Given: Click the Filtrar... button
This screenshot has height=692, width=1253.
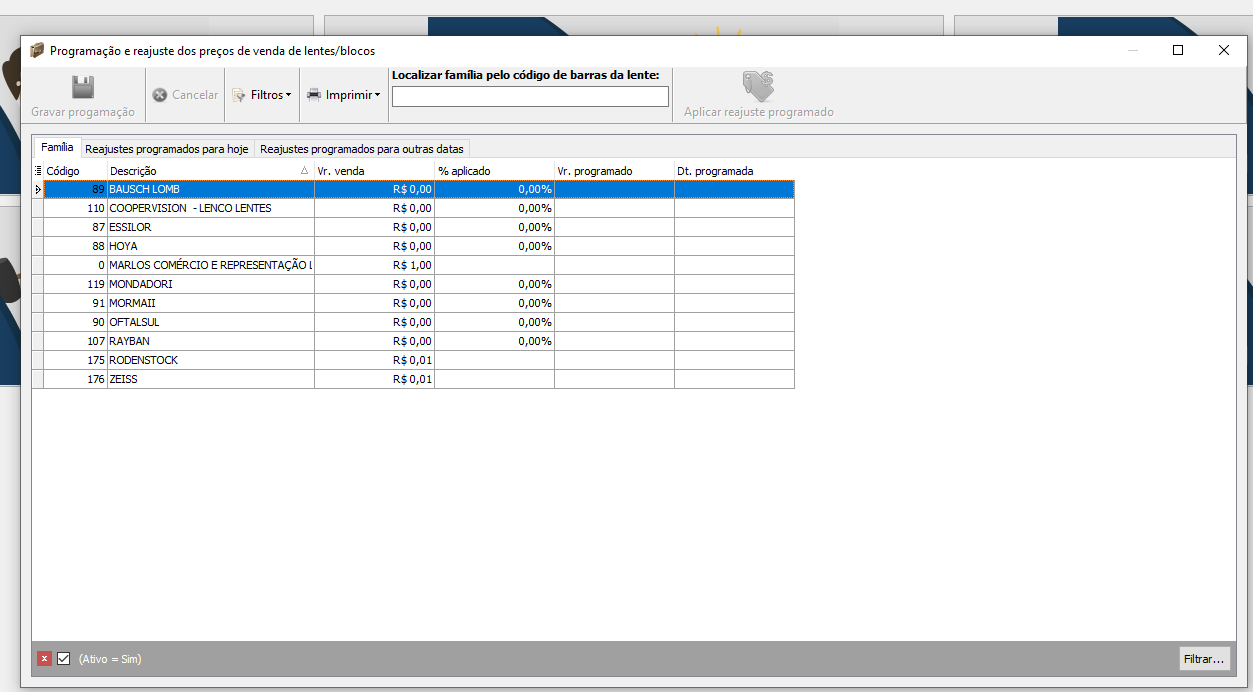Looking at the screenshot, I should (x=1204, y=659).
